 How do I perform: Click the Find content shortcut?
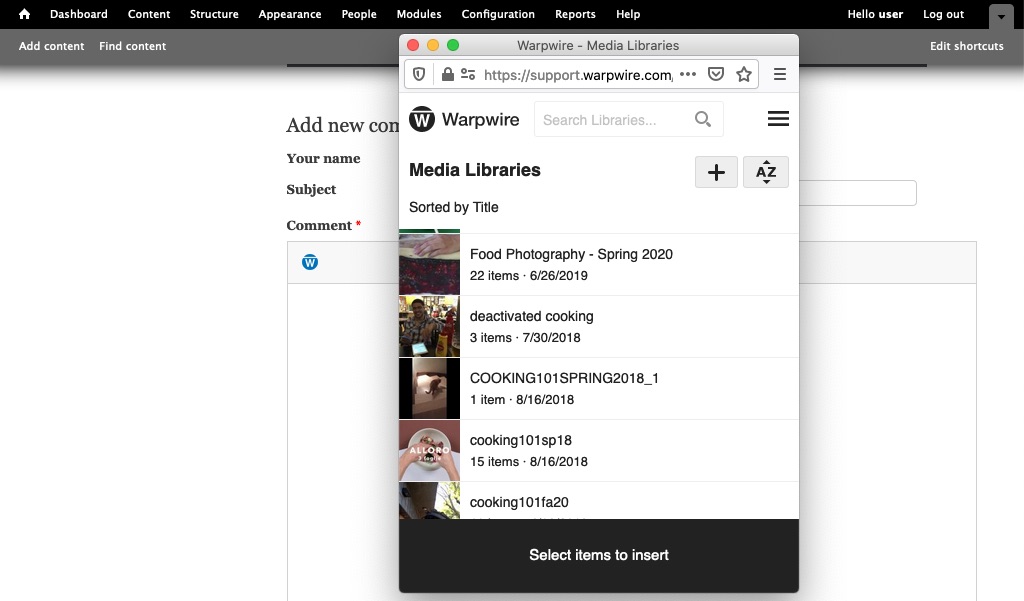coord(133,46)
